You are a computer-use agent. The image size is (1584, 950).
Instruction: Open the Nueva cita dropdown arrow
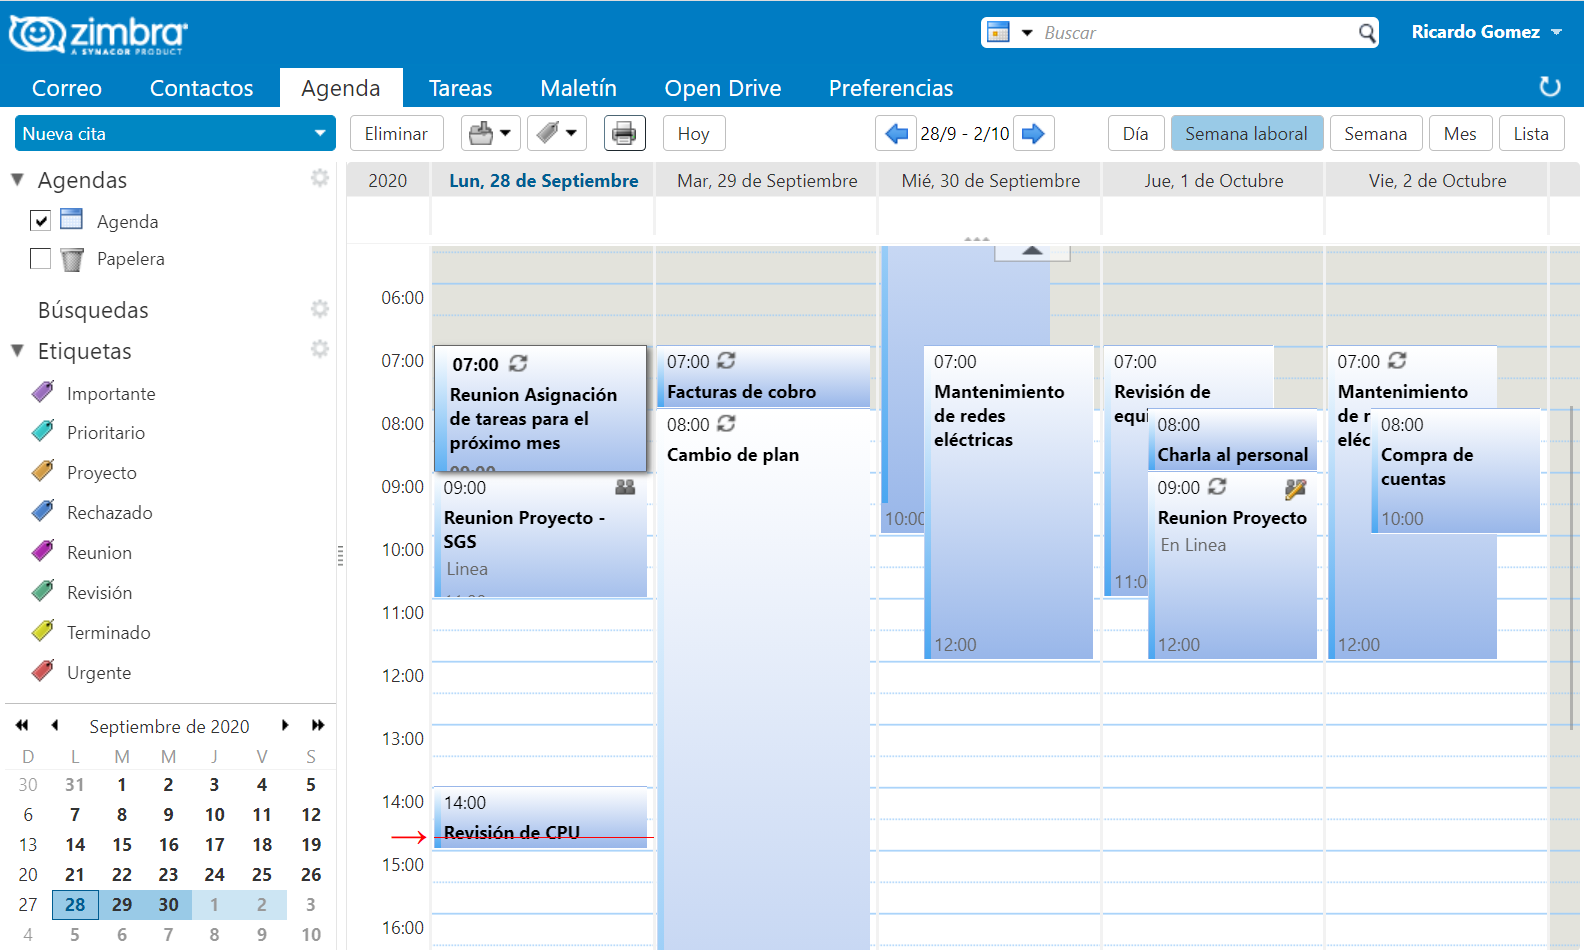tap(320, 133)
